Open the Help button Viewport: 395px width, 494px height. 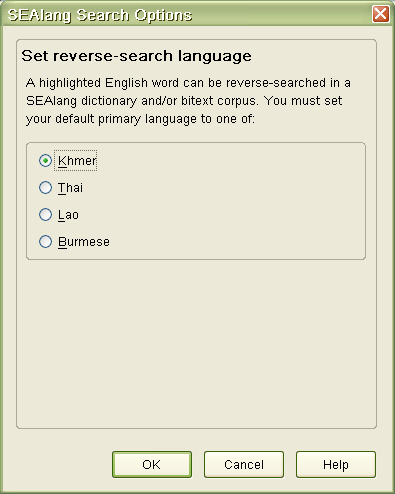(336, 464)
